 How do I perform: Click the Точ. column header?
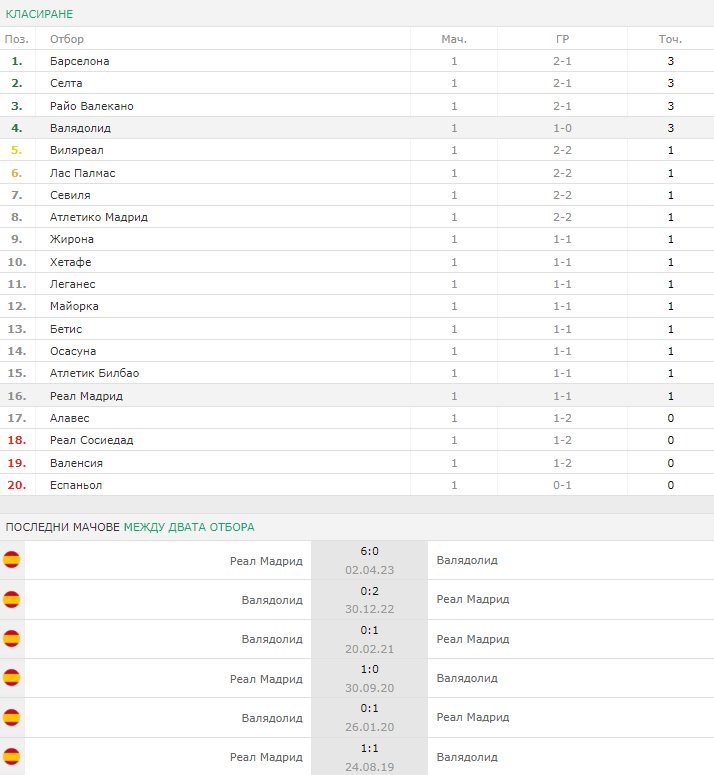pos(671,39)
